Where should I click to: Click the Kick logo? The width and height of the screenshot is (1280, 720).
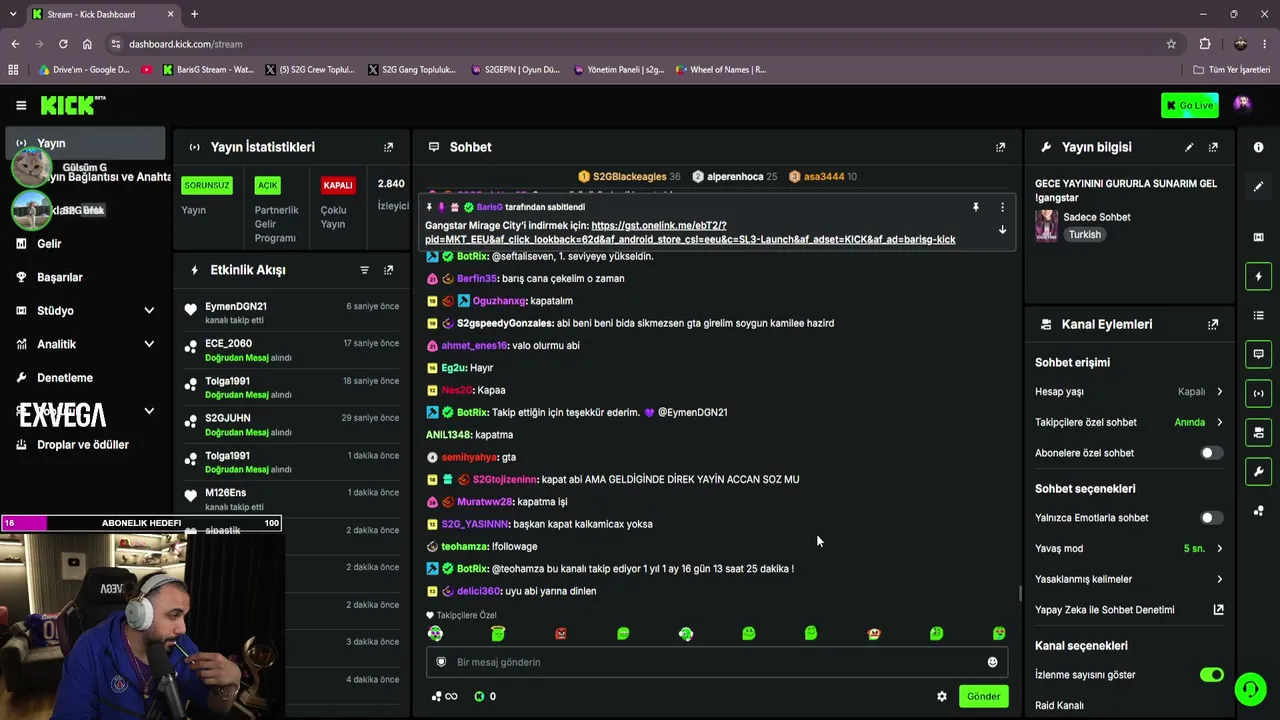72,105
